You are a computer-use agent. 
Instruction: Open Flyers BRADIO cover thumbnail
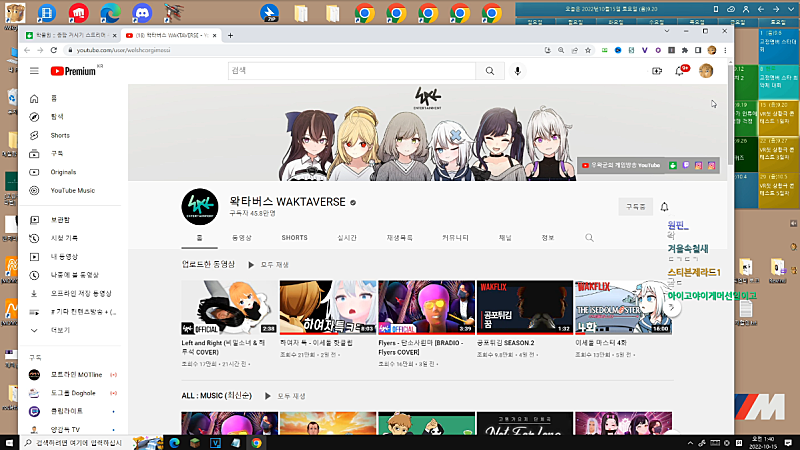click(x=427, y=307)
